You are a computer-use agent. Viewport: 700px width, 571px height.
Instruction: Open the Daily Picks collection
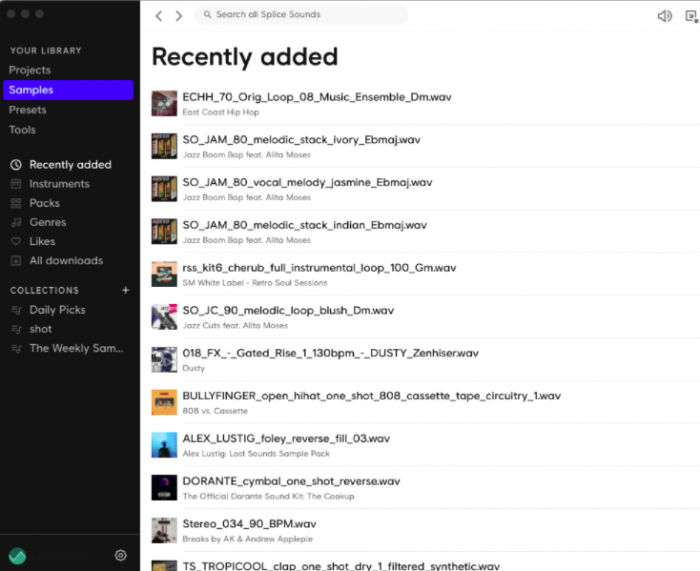pyautogui.click(x=57, y=310)
